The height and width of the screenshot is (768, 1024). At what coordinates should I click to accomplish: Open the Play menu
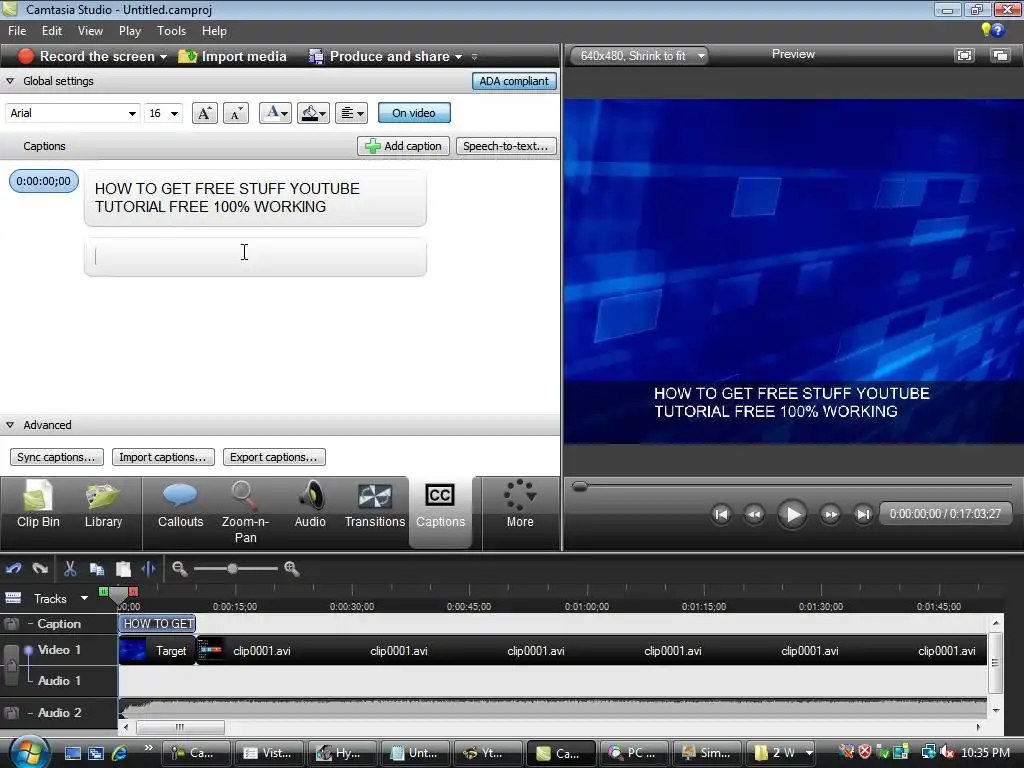click(x=129, y=31)
